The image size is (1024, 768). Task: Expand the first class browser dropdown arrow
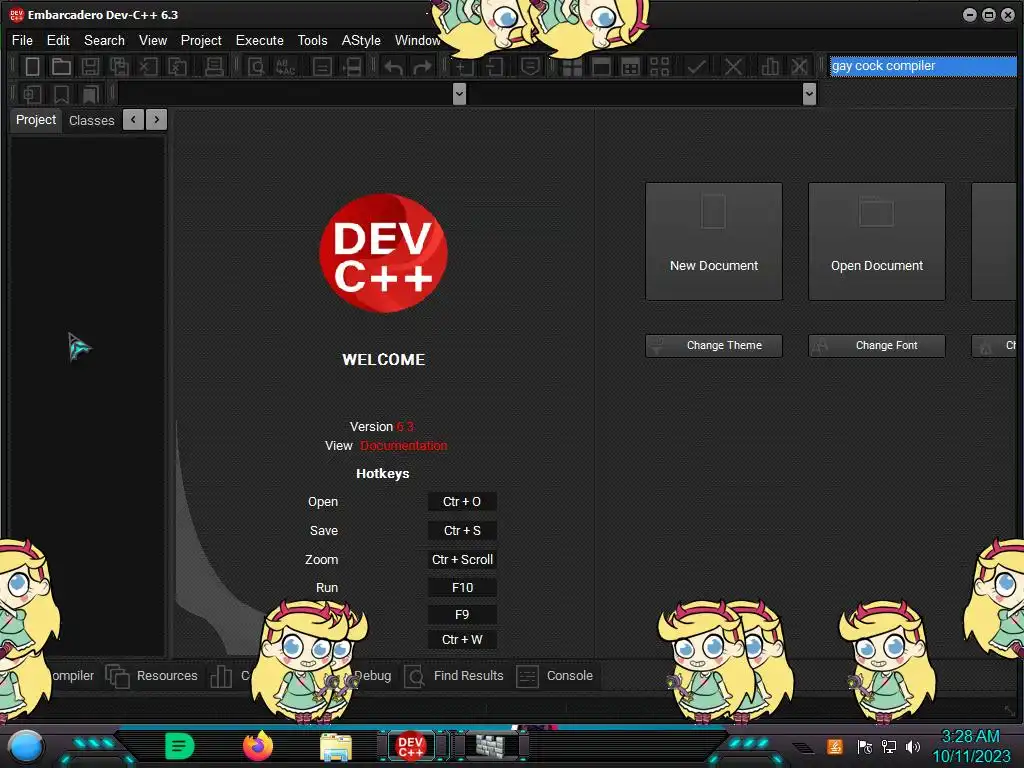tap(459, 94)
